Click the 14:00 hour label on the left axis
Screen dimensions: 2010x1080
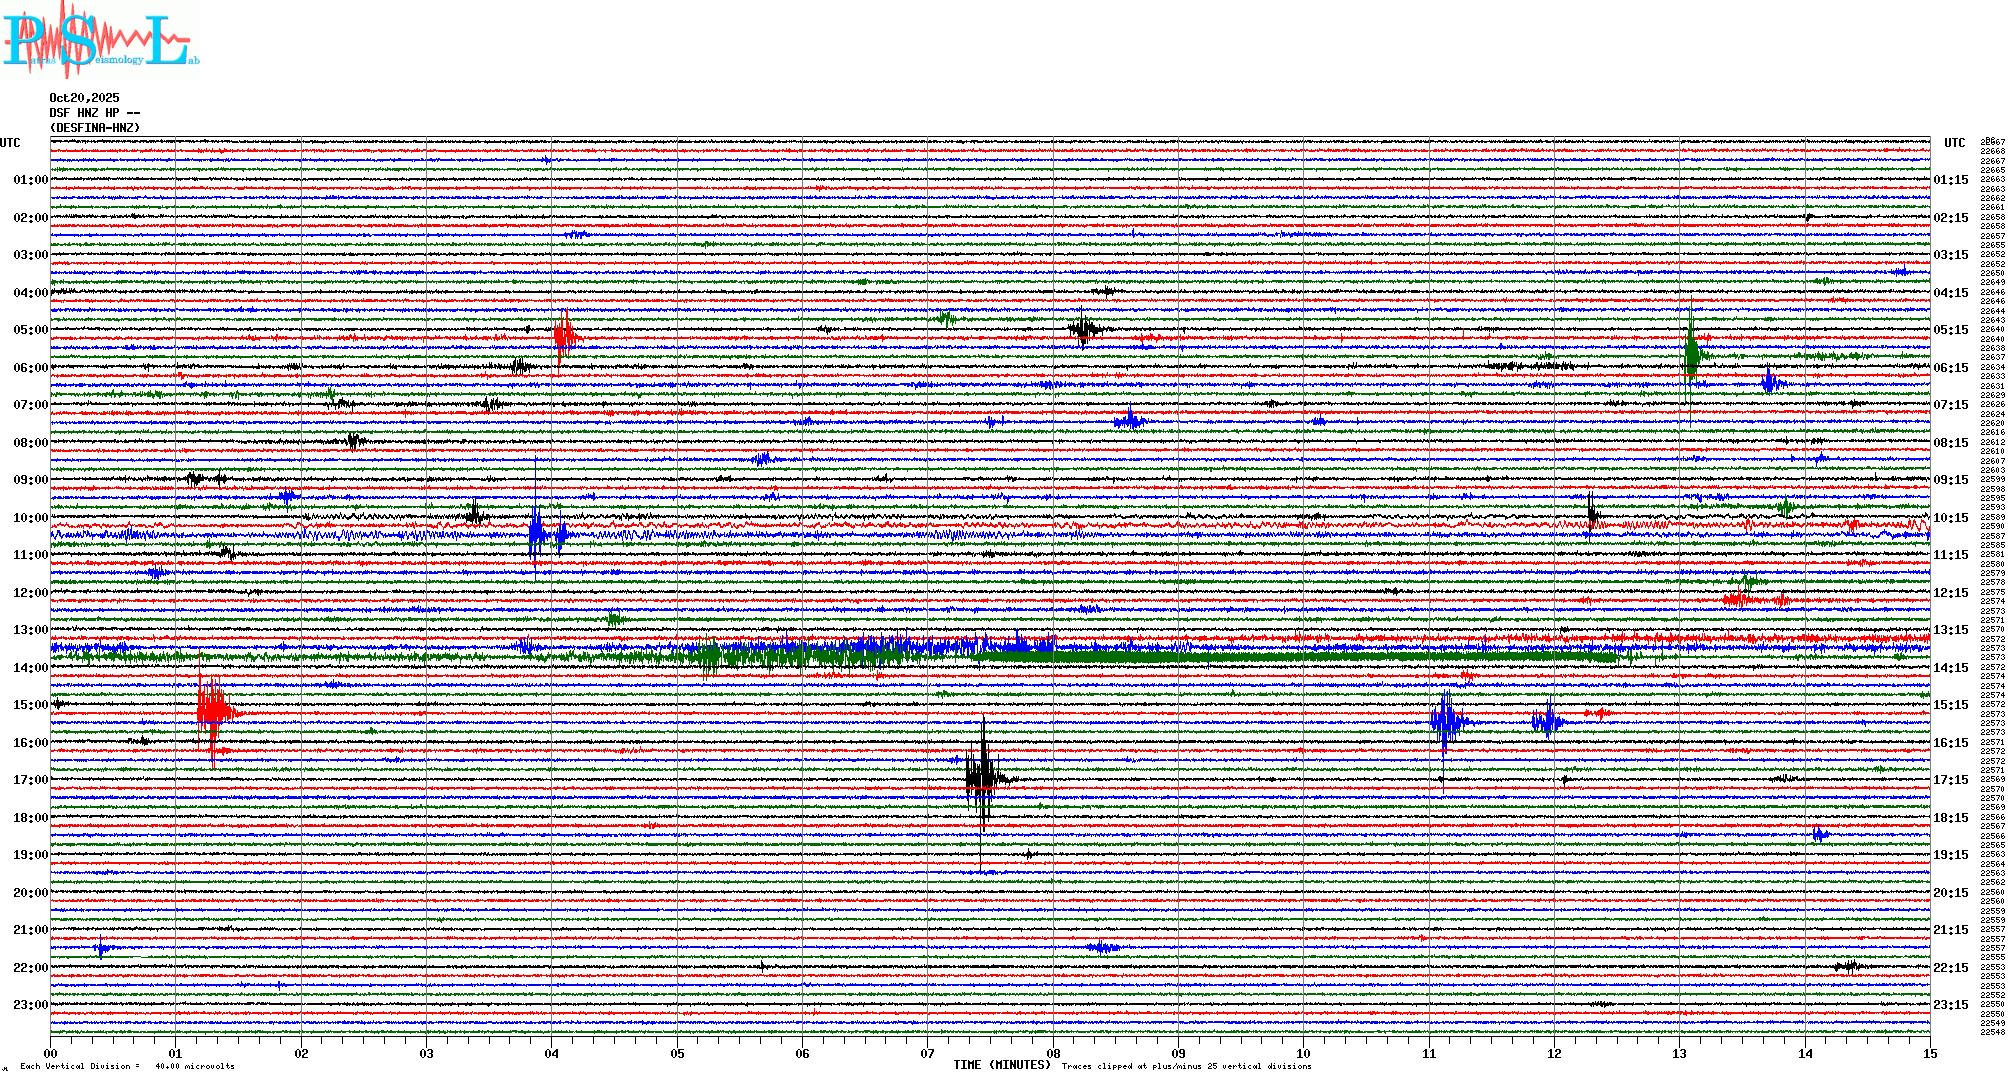coord(30,668)
